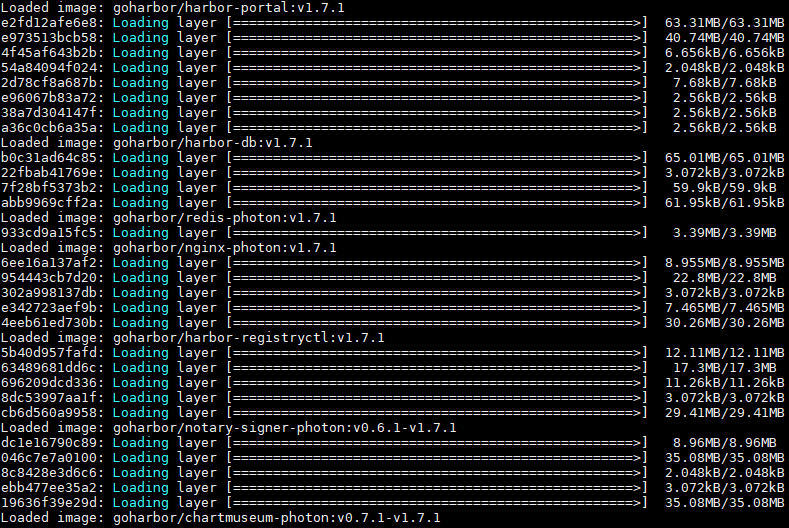Click layer ID 696209dcd336
Screen dimensions: 789x528
click(x=49, y=383)
